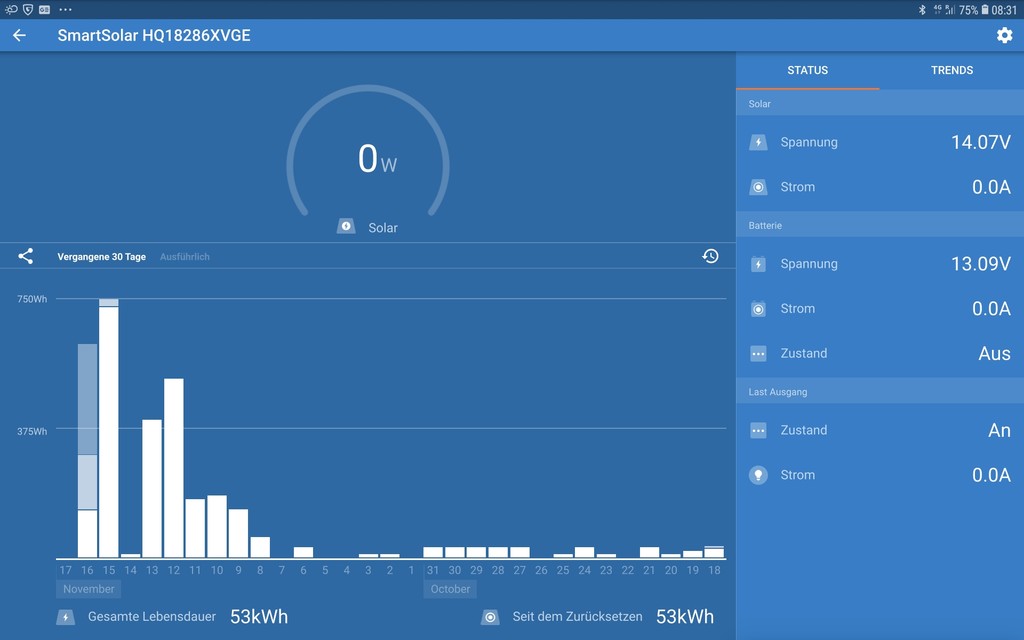Tap three dots in status bar
The width and height of the screenshot is (1024, 640).
pyautogui.click(x=65, y=10)
